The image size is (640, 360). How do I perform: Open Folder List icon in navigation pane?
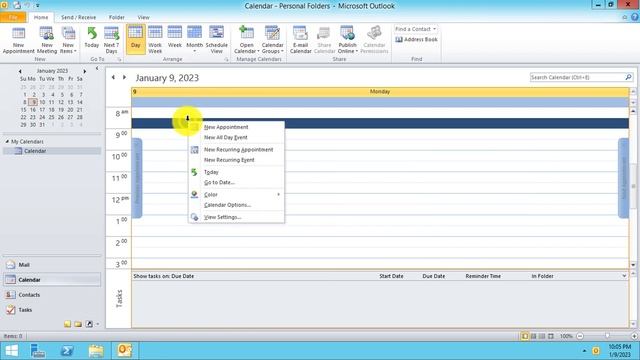pos(78,324)
